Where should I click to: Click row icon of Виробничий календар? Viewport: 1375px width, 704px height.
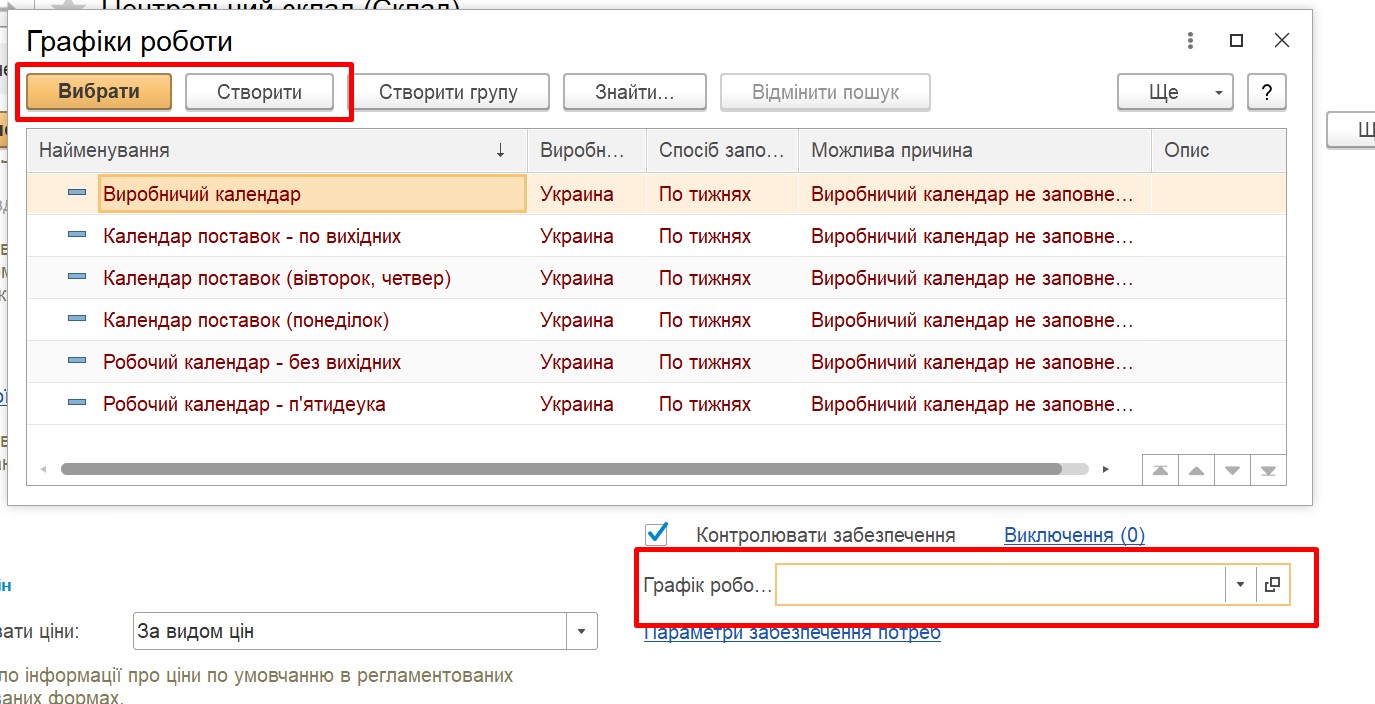pyautogui.click(x=77, y=193)
